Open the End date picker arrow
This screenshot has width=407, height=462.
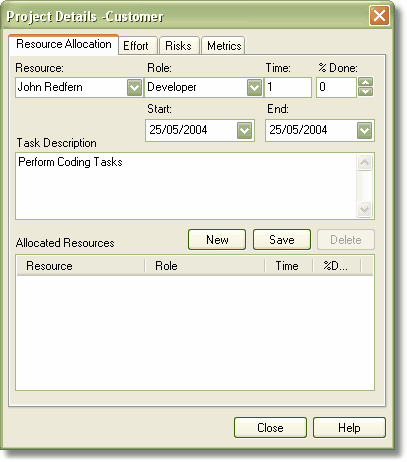[x=364, y=130]
